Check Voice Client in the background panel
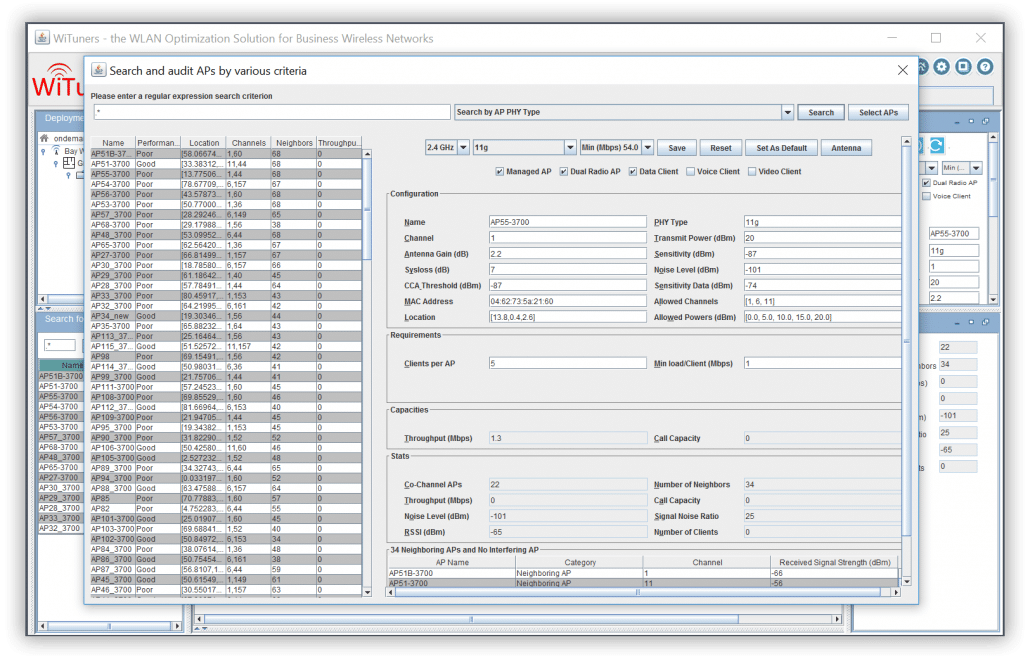 926,196
